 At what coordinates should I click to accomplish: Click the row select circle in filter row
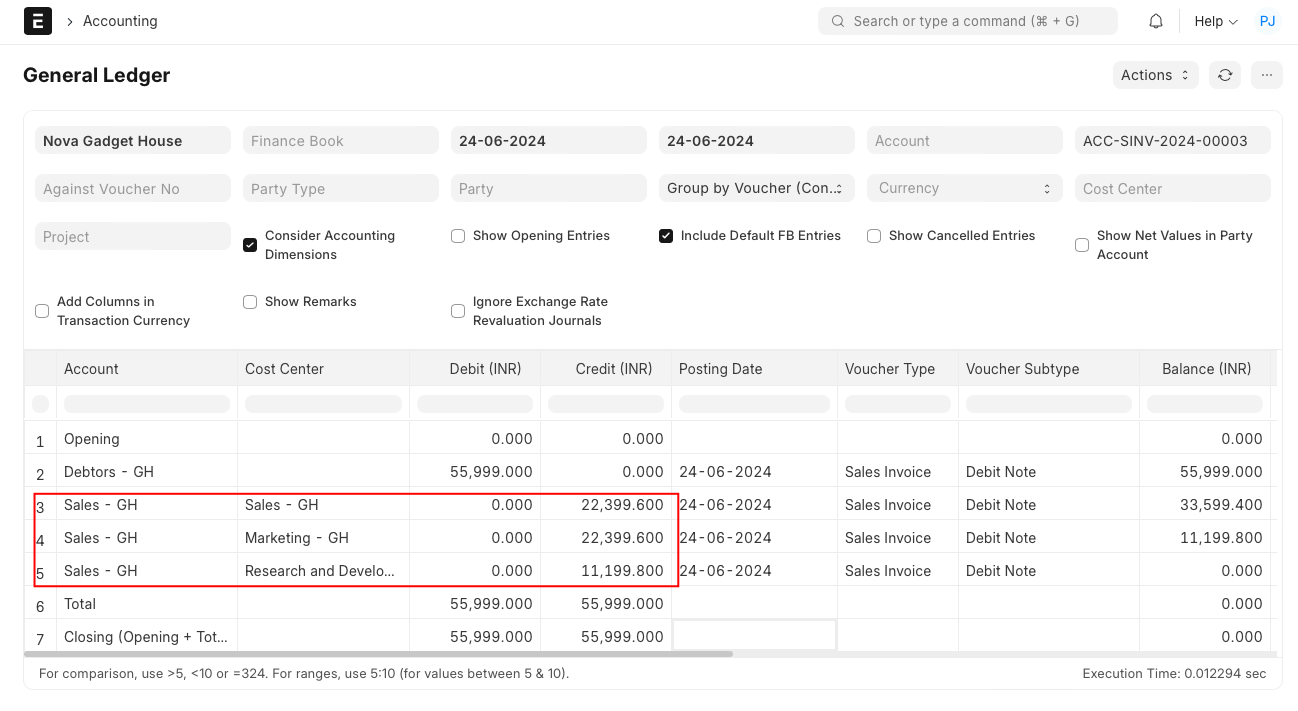coord(40,404)
